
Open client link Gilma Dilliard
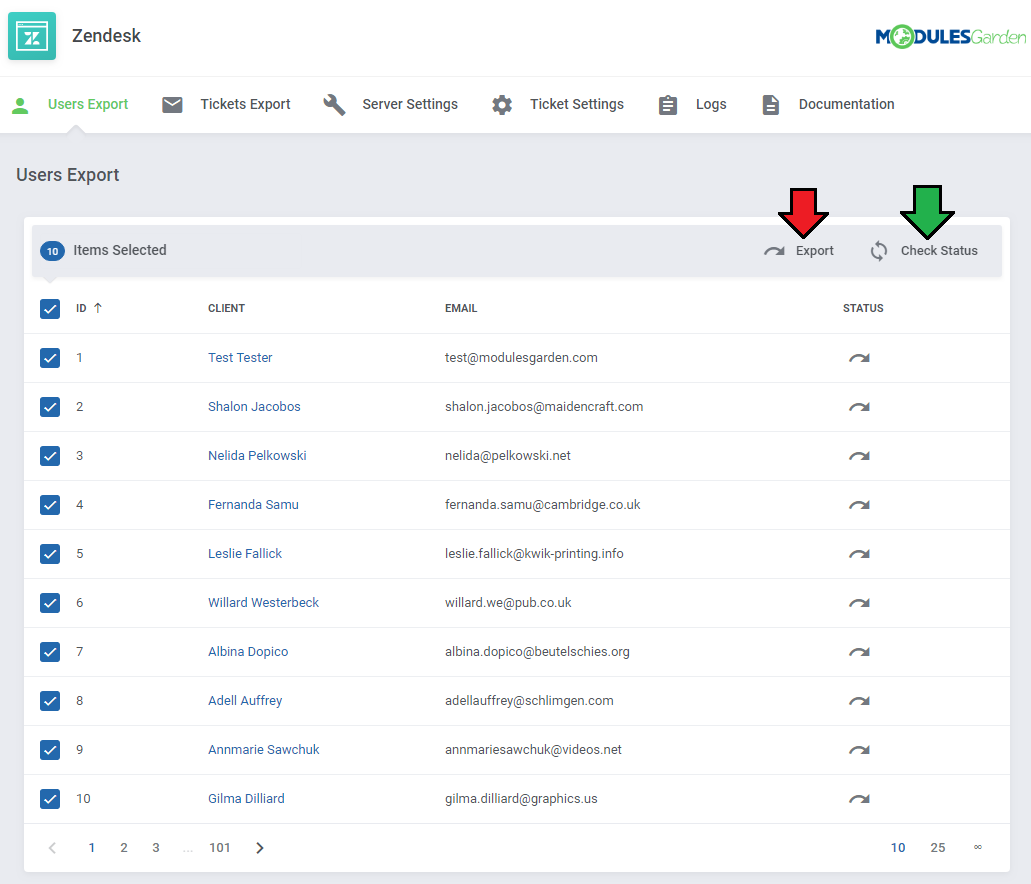[246, 798]
